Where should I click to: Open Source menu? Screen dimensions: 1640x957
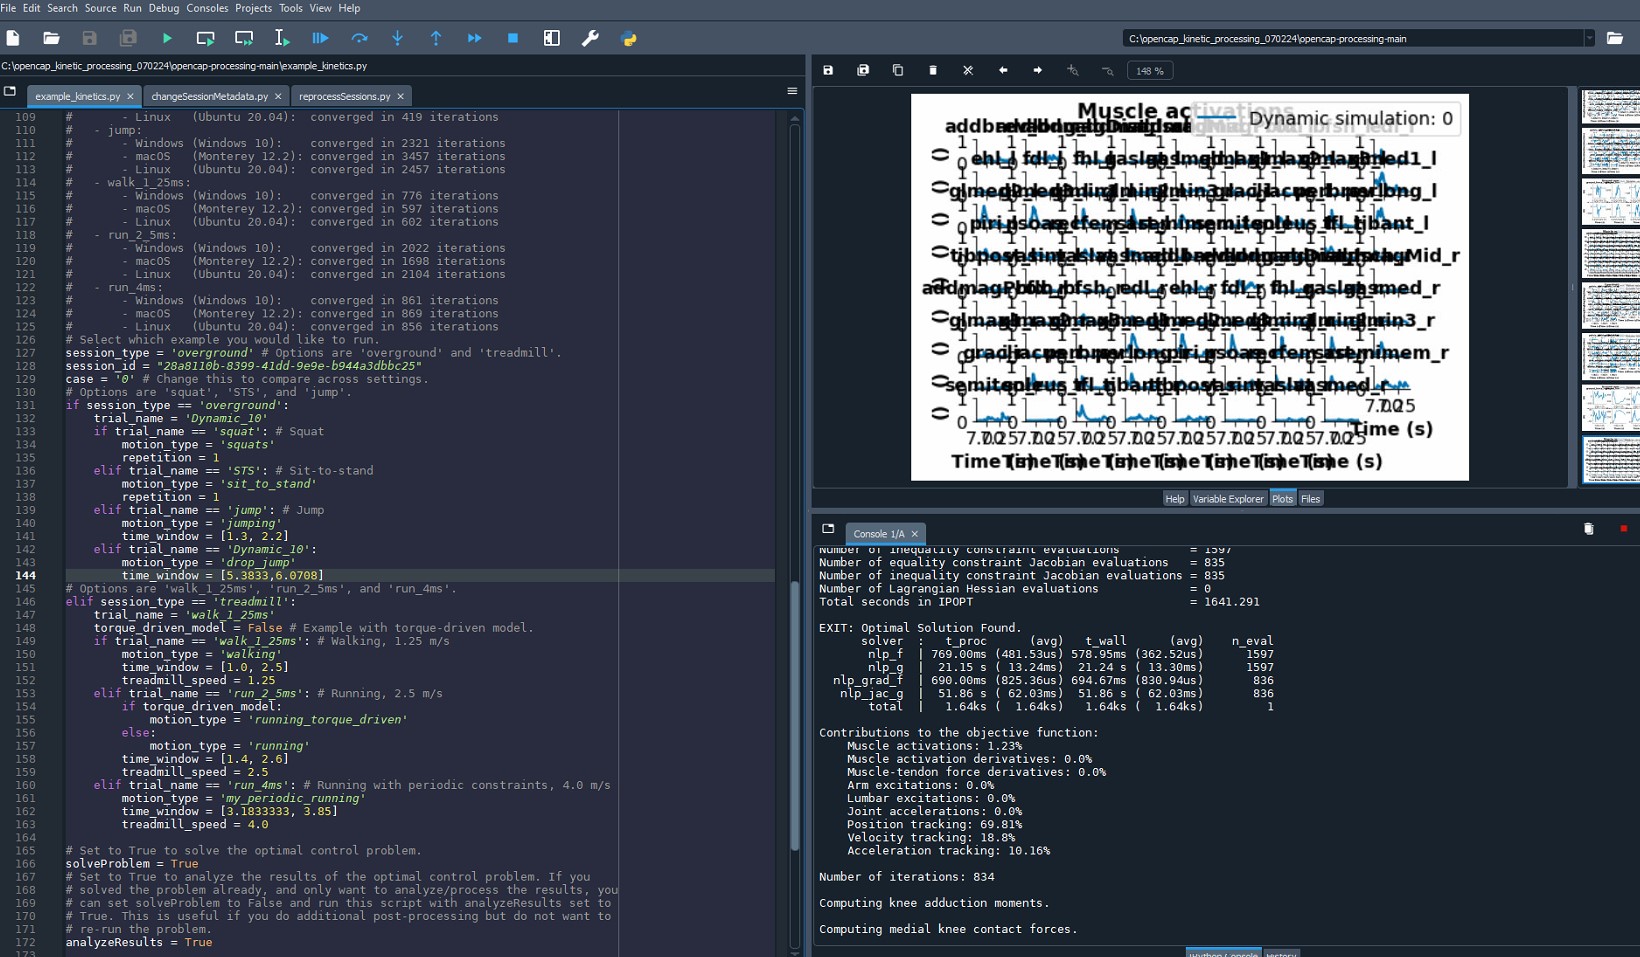pos(100,8)
